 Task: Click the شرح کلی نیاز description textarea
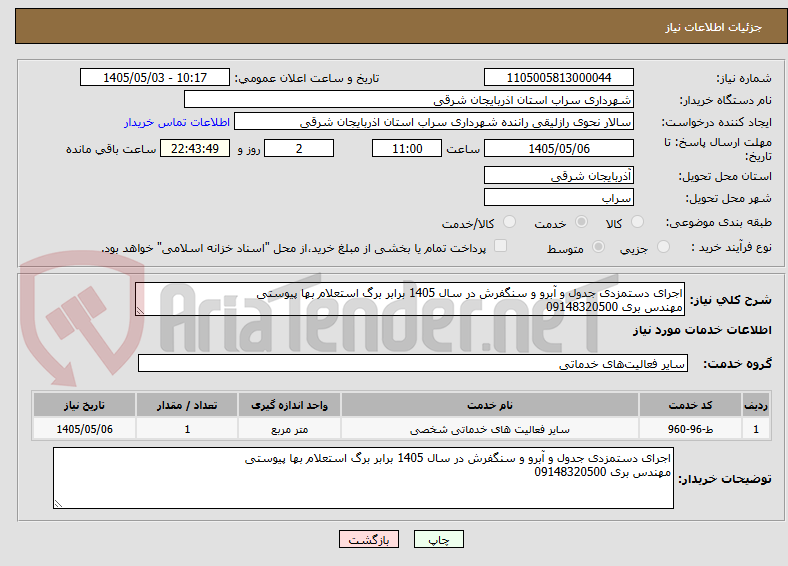(410, 299)
